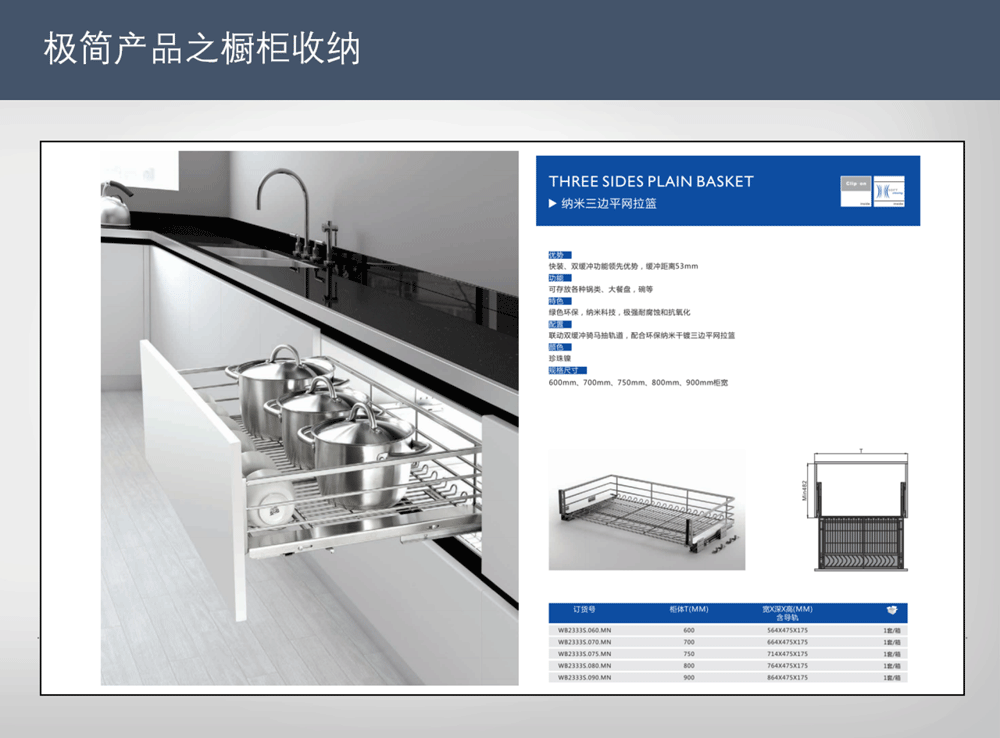Select the cabinet dimension line drawing
The image size is (1000, 738).
[855, 510]
